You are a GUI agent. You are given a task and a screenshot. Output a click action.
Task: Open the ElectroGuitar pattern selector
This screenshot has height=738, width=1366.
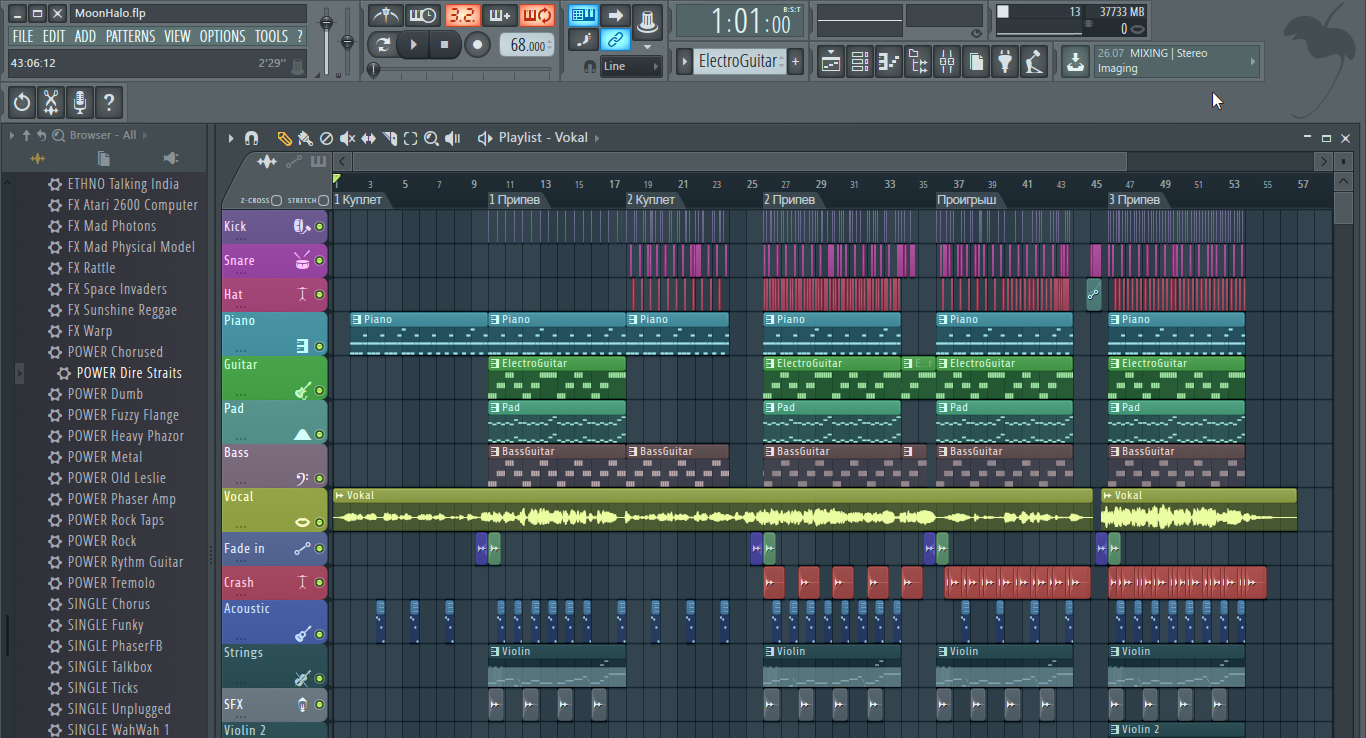click(x=737, y=61)
